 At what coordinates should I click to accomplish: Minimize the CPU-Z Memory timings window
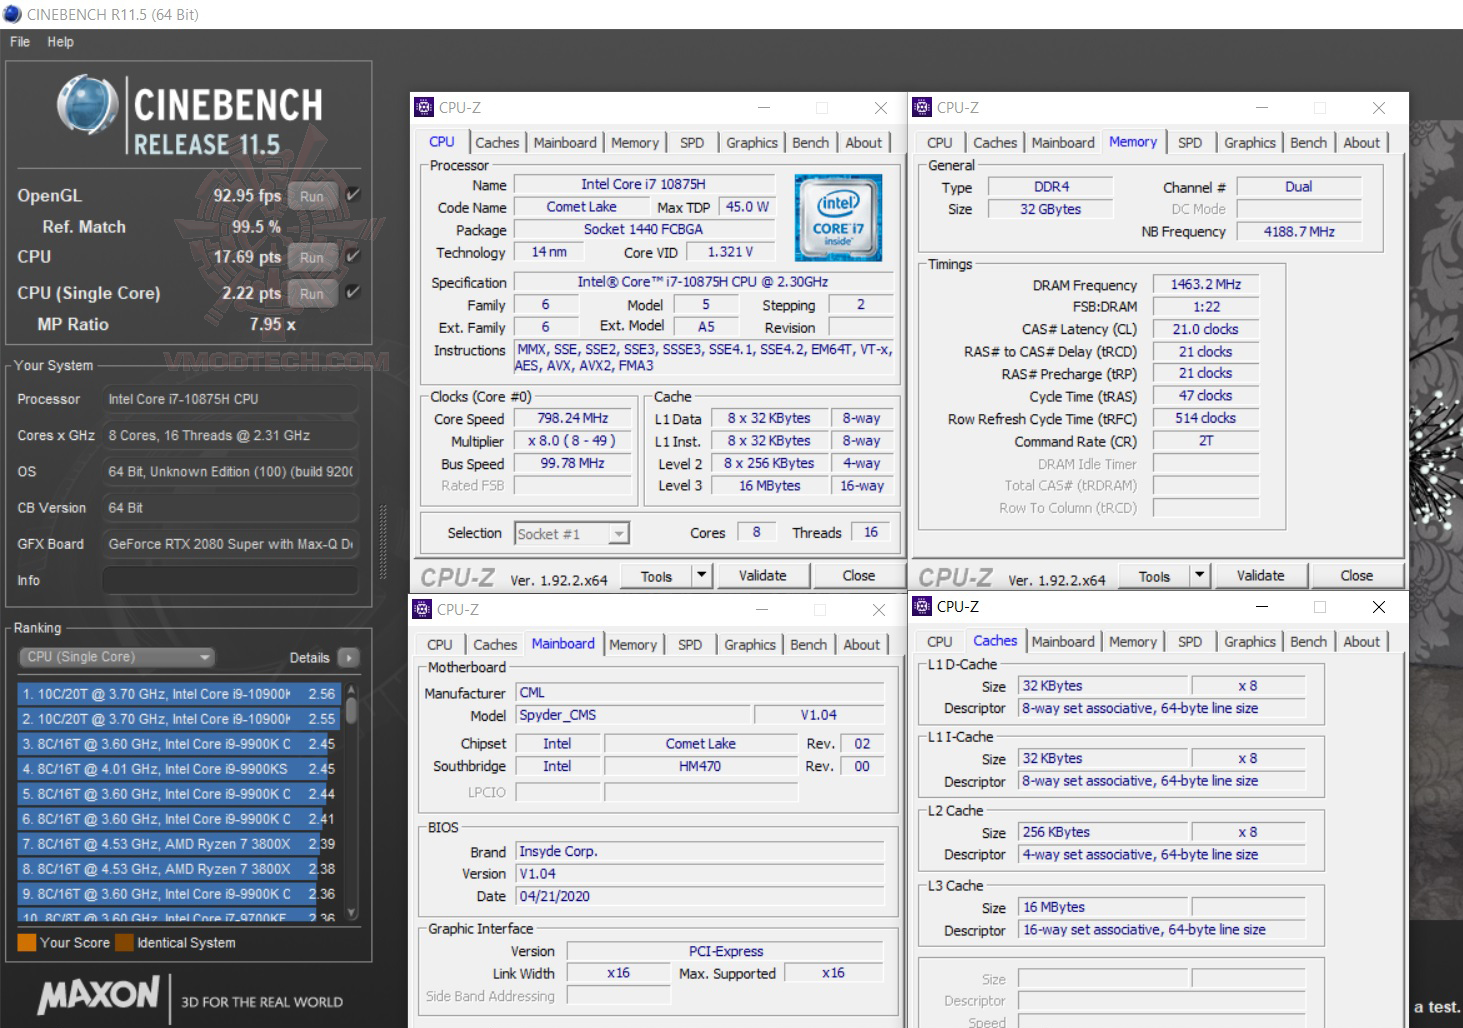(1262, 108)
